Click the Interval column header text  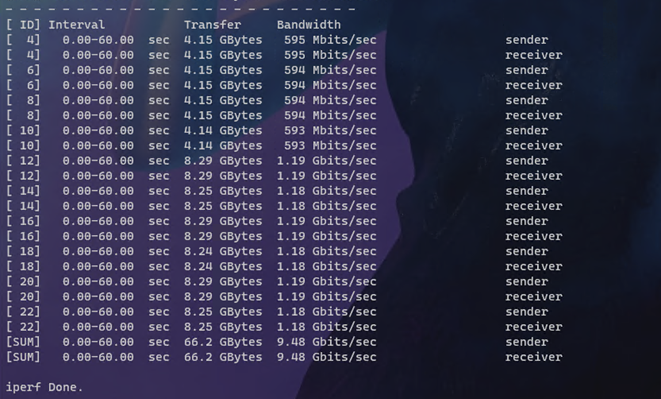77,25
